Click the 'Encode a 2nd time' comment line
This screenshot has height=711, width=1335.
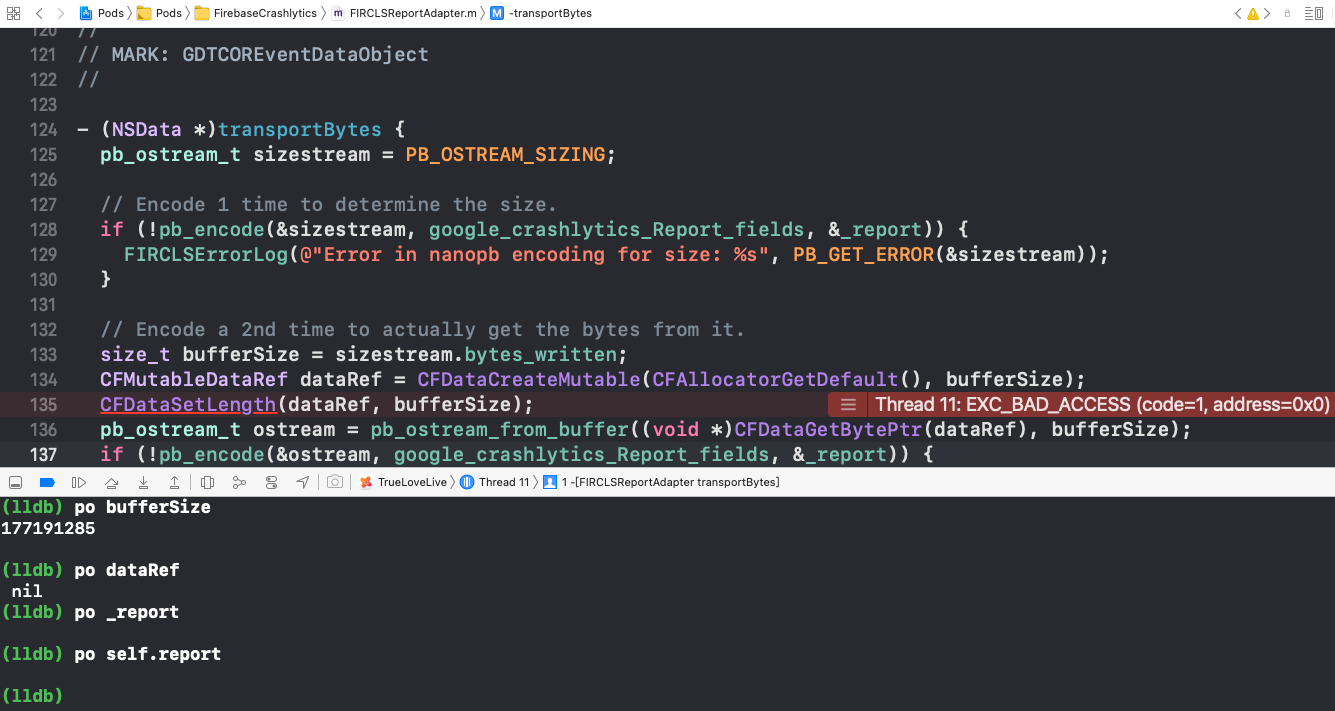point(422,329)
